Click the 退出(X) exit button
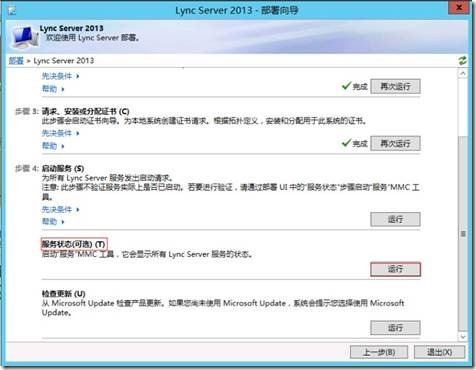 pos(439,352)
